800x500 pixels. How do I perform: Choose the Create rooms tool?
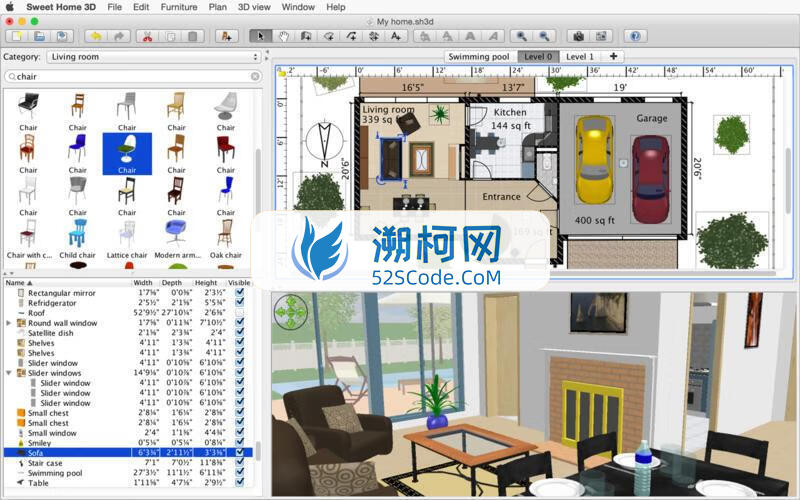coord(329,36)
